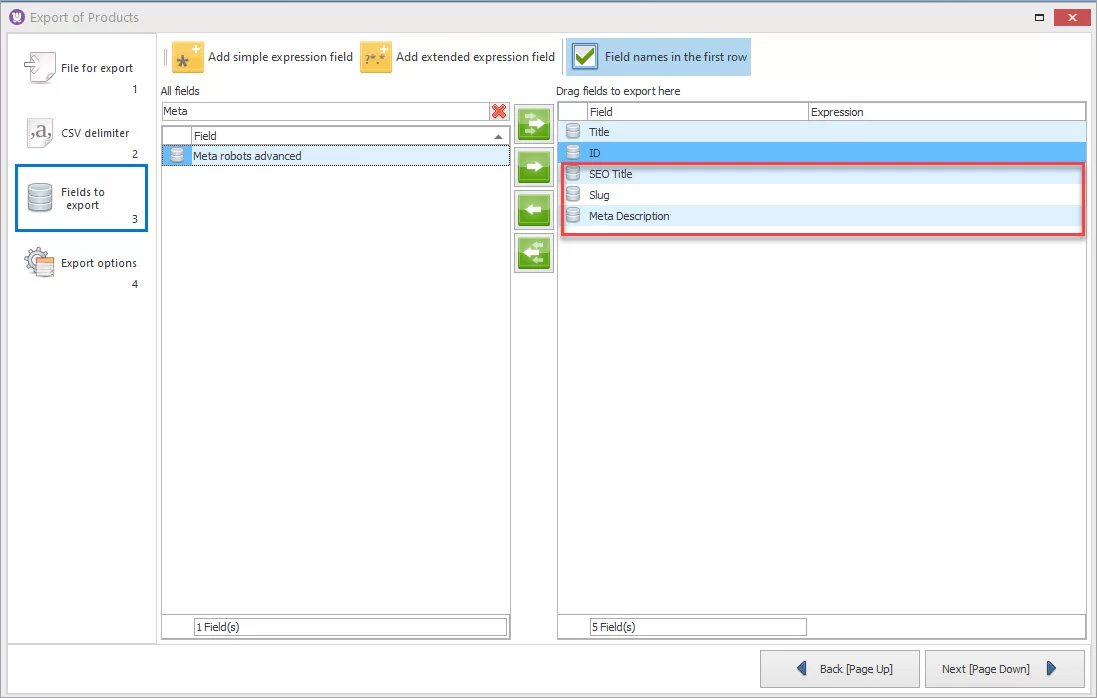Click Add extended expression field icon

[376, 58]
